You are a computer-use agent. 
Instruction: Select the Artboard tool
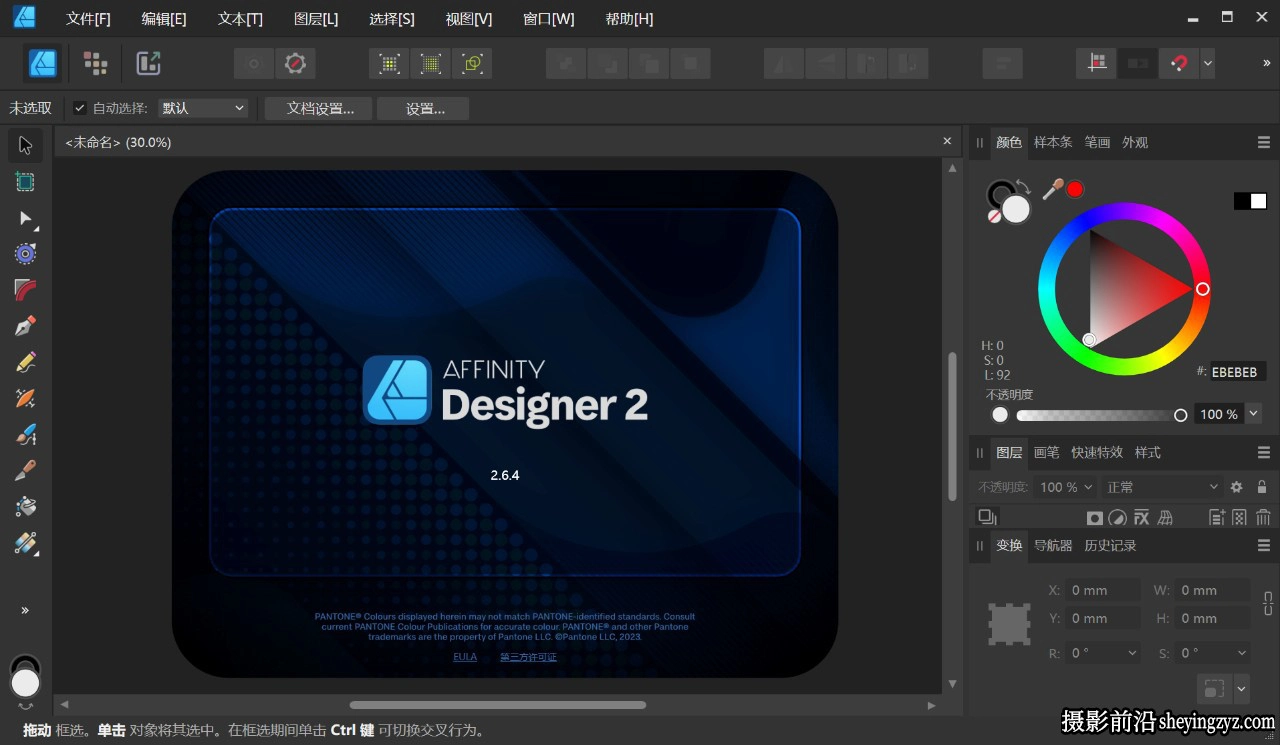coord(25,182)
